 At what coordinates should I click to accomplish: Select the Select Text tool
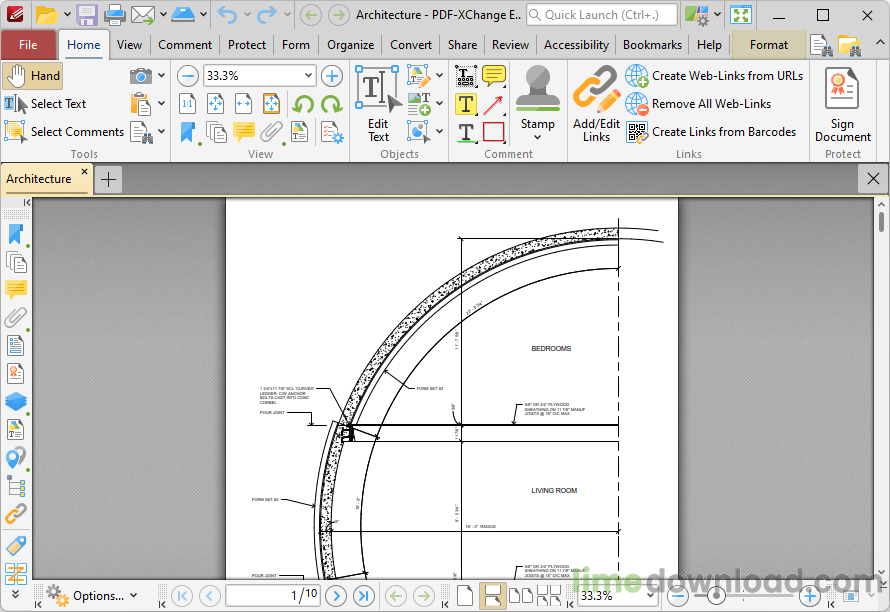[x=55, y=103]
